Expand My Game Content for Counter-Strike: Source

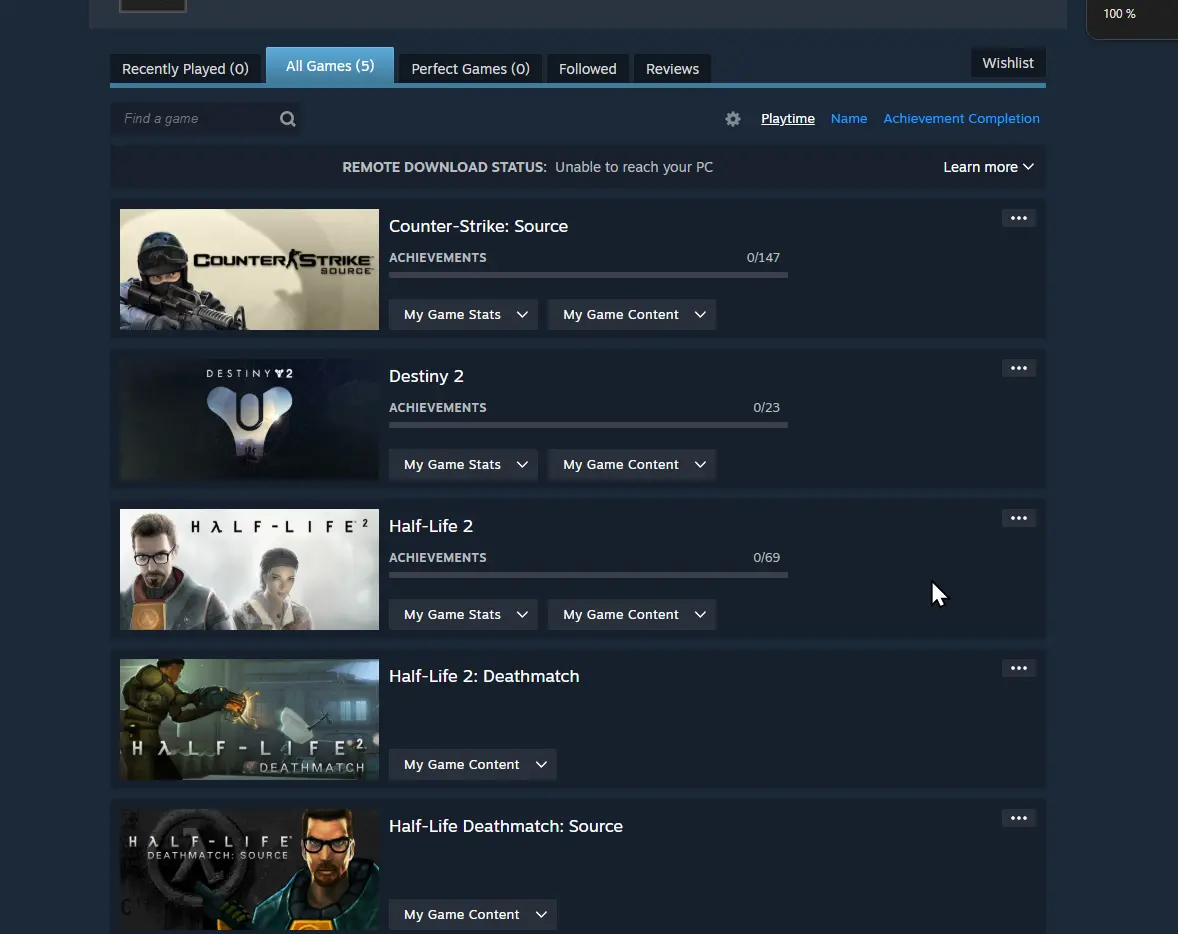tap(632, 314)
